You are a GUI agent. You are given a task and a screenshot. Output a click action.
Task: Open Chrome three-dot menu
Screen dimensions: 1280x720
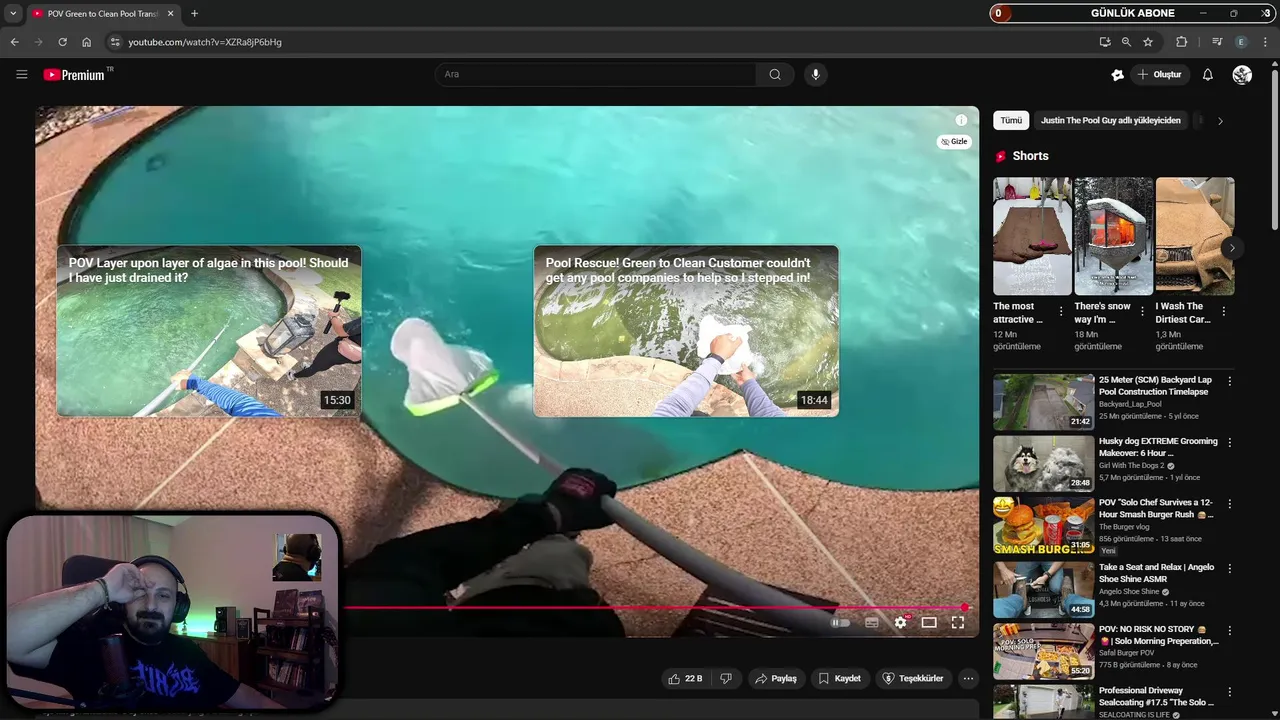click(1266, 42)
